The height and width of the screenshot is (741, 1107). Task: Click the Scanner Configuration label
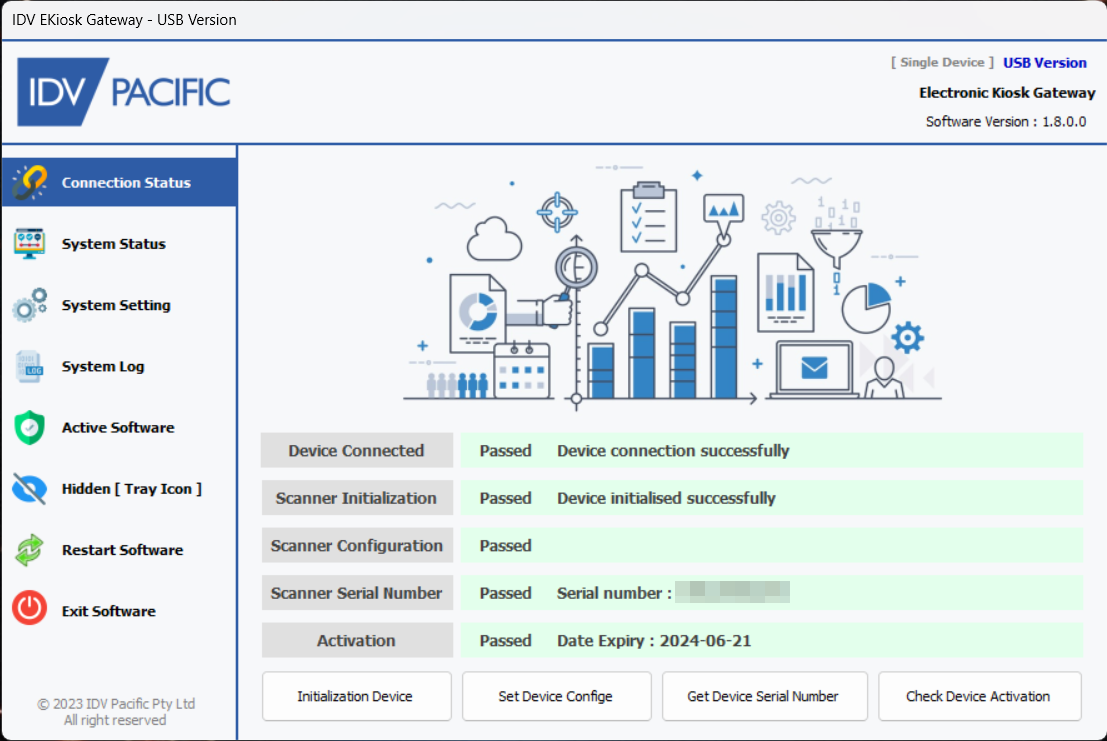pos(357,546)
